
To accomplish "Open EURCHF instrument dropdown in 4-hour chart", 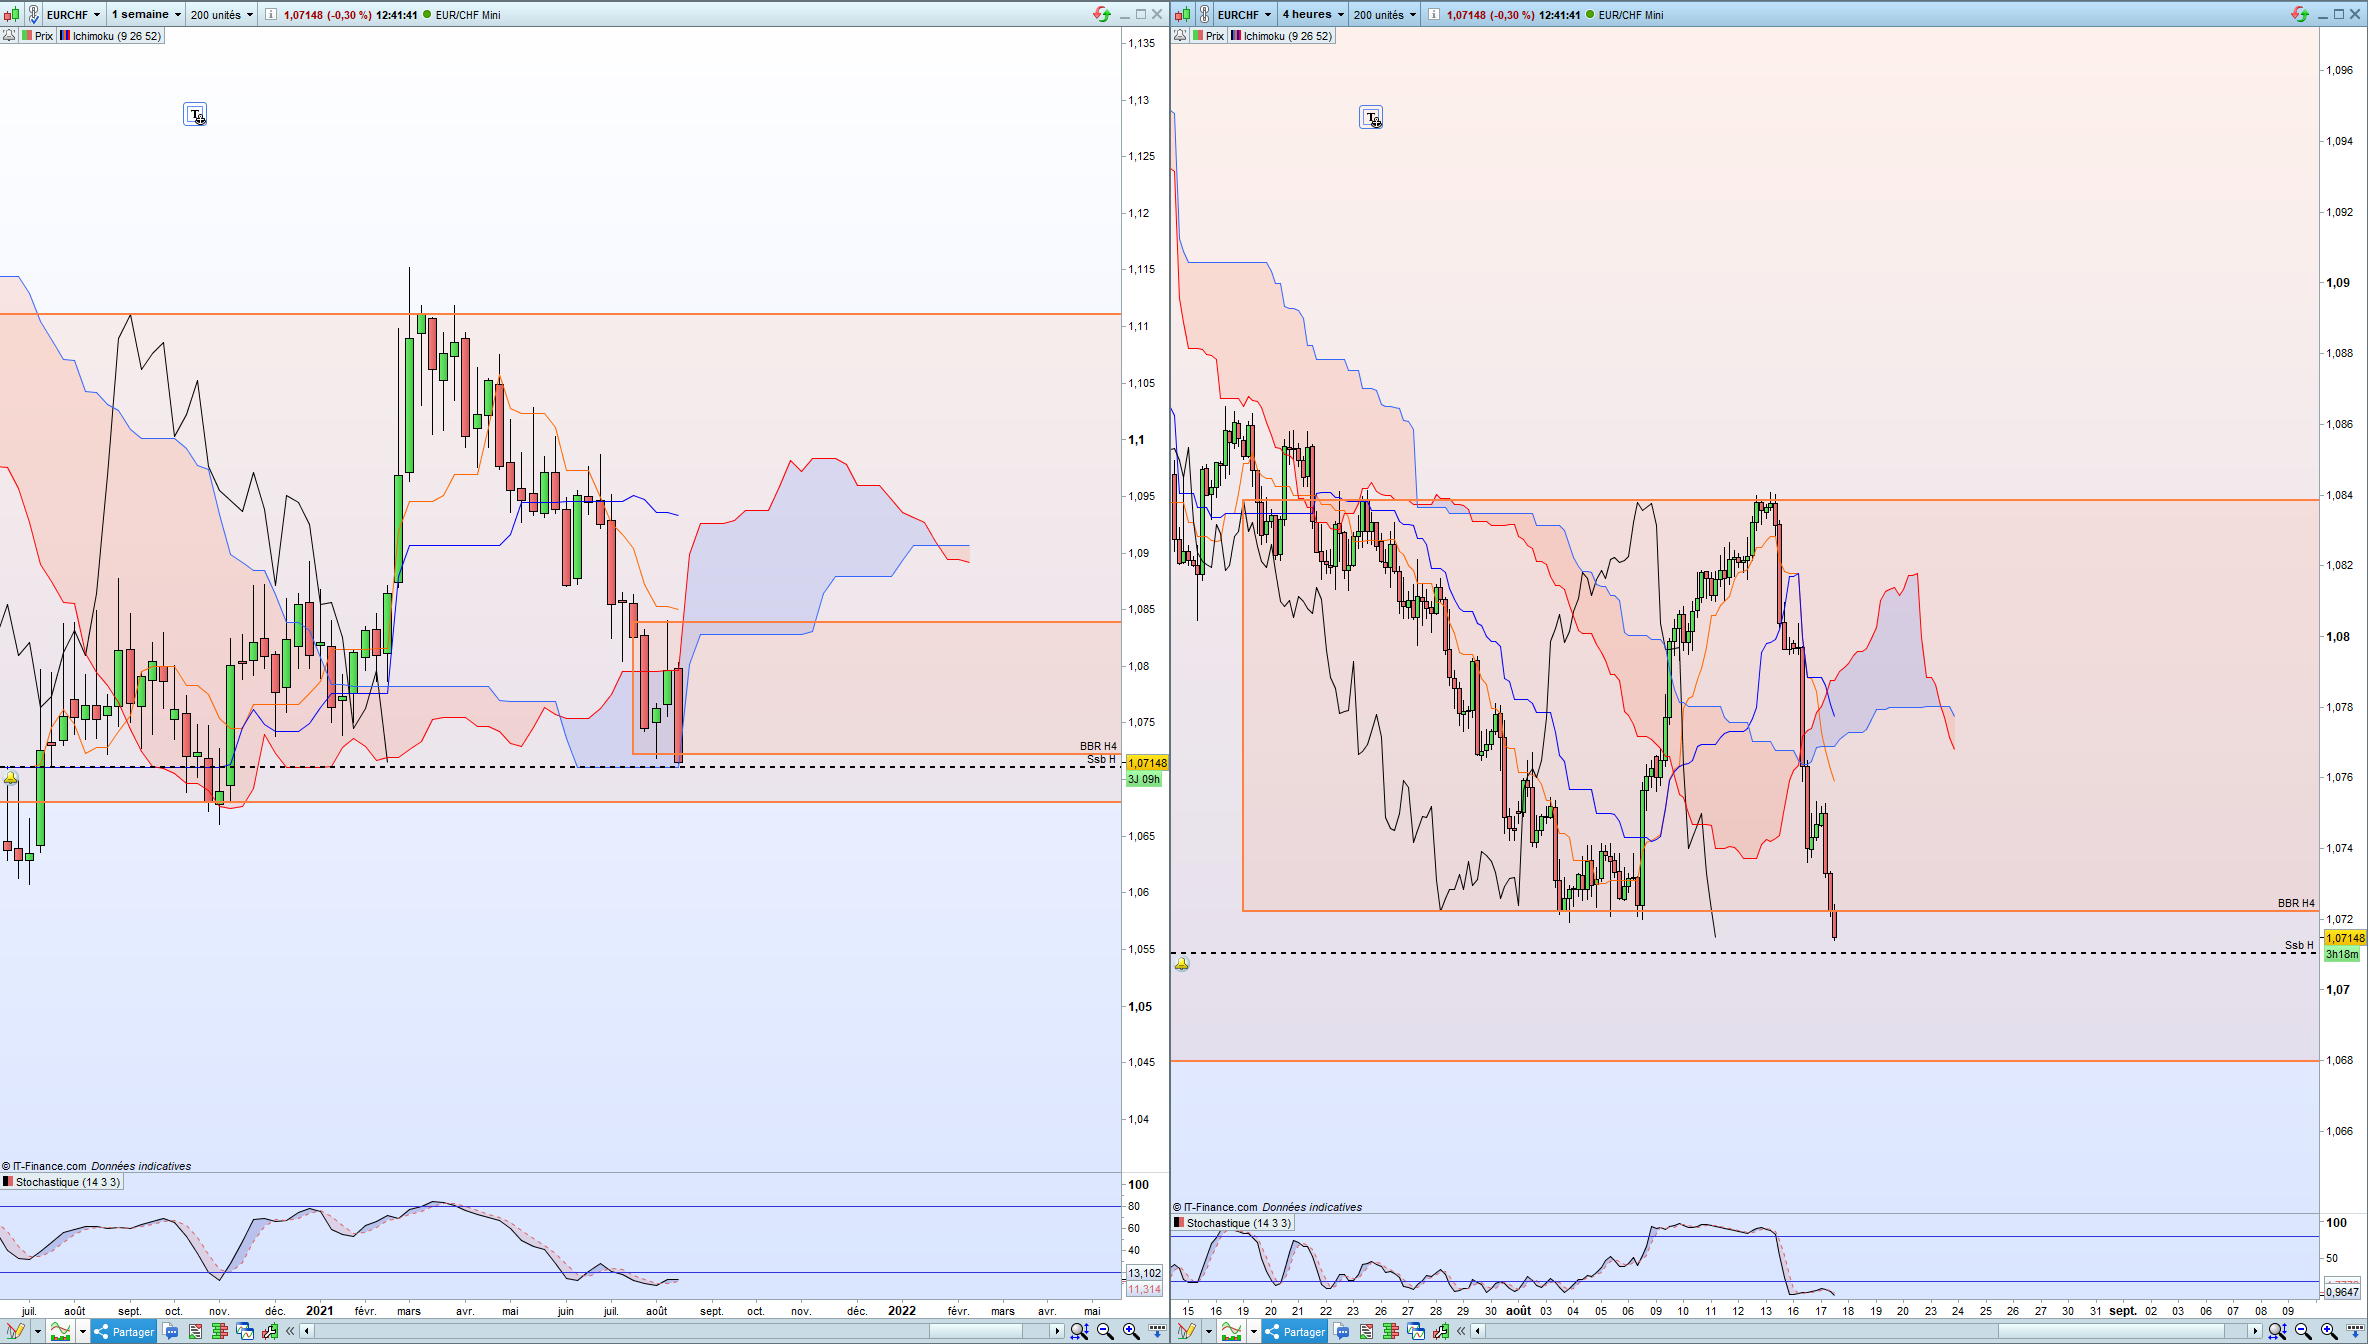I will click(1245, 15).
